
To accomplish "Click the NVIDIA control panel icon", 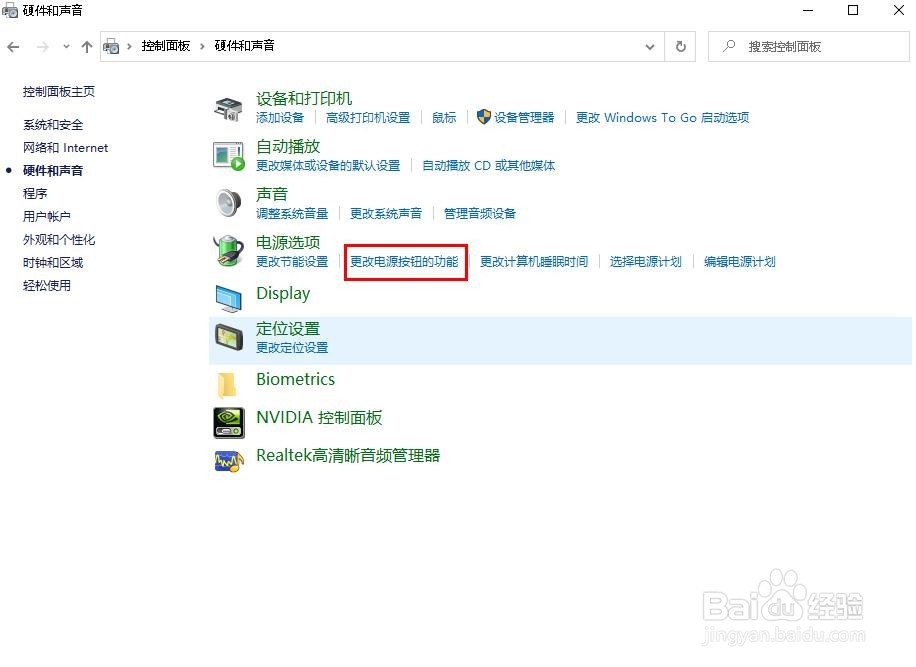I will click(228, 423).
